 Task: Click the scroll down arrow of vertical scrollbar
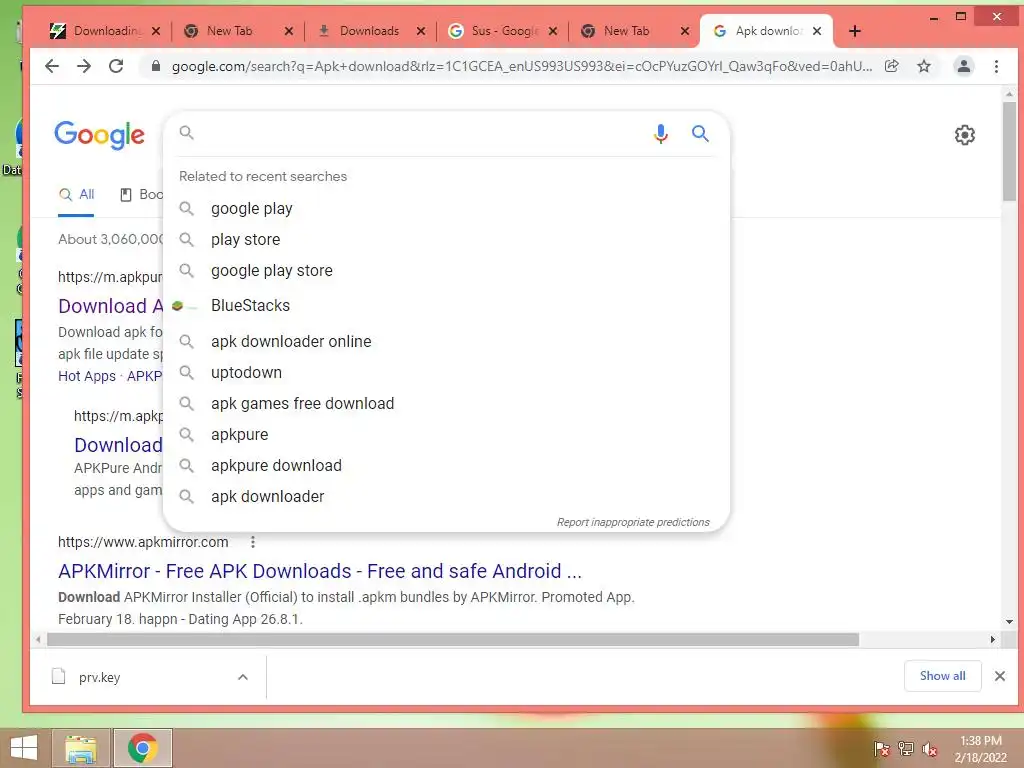[x=1010, y=622]
